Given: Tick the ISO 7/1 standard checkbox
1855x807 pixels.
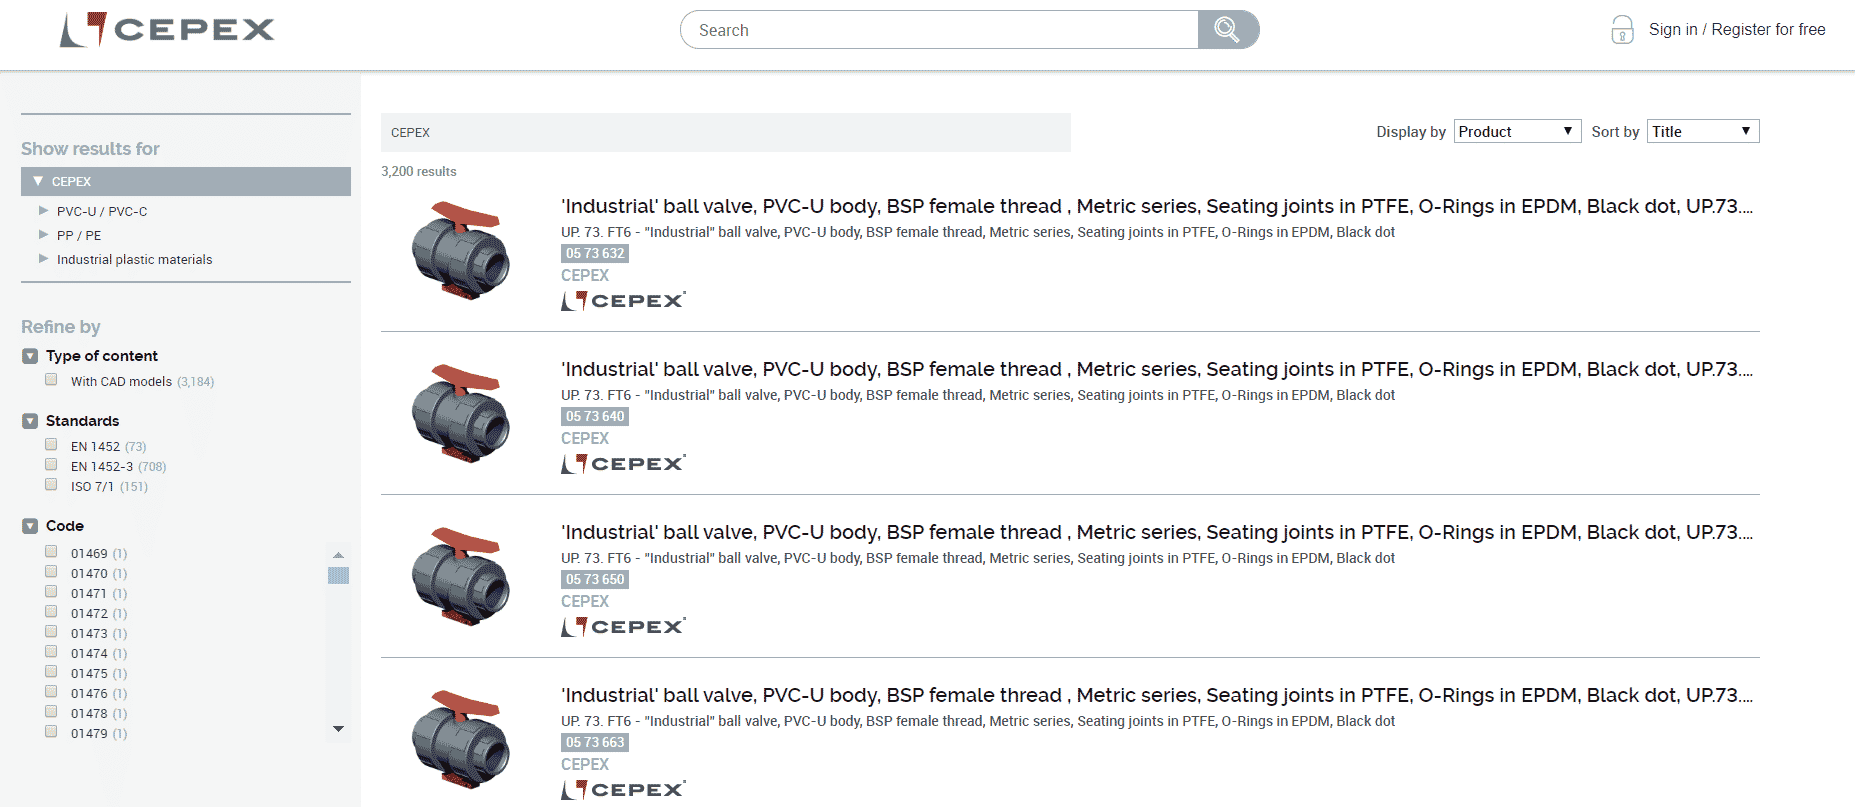Looking at the screenshot, I should click(51, 485).
